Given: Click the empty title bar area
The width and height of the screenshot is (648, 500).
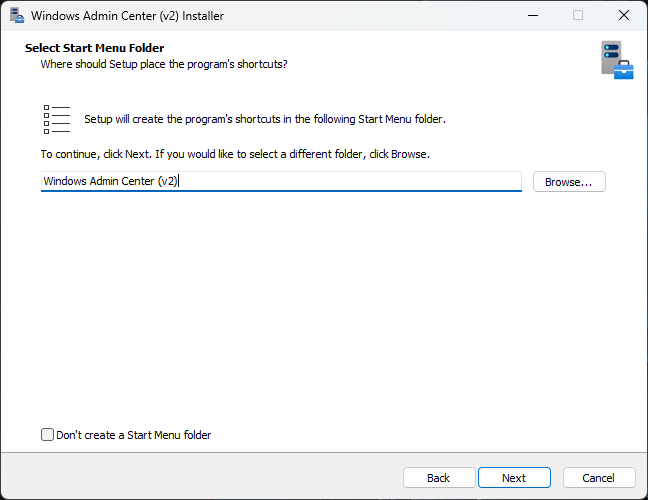Looking at the screenshot, I should [380, 16].
